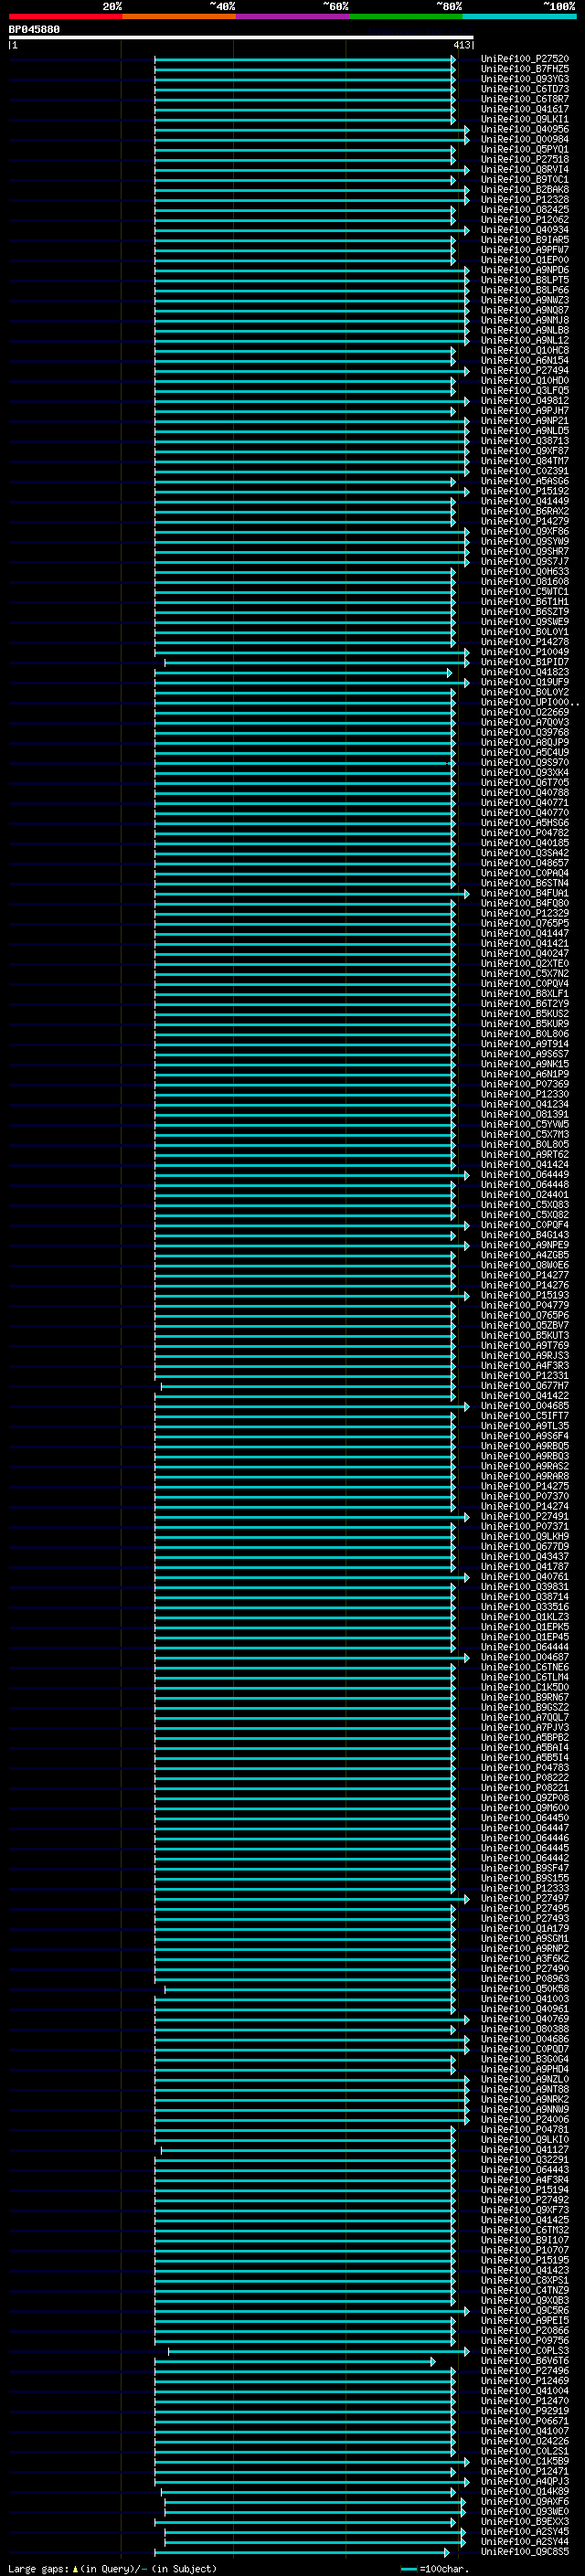Select subject UniRef100_A9NL12
Image resolution: width=585 pixels, height=2576 pixels.
click(525, 341)
